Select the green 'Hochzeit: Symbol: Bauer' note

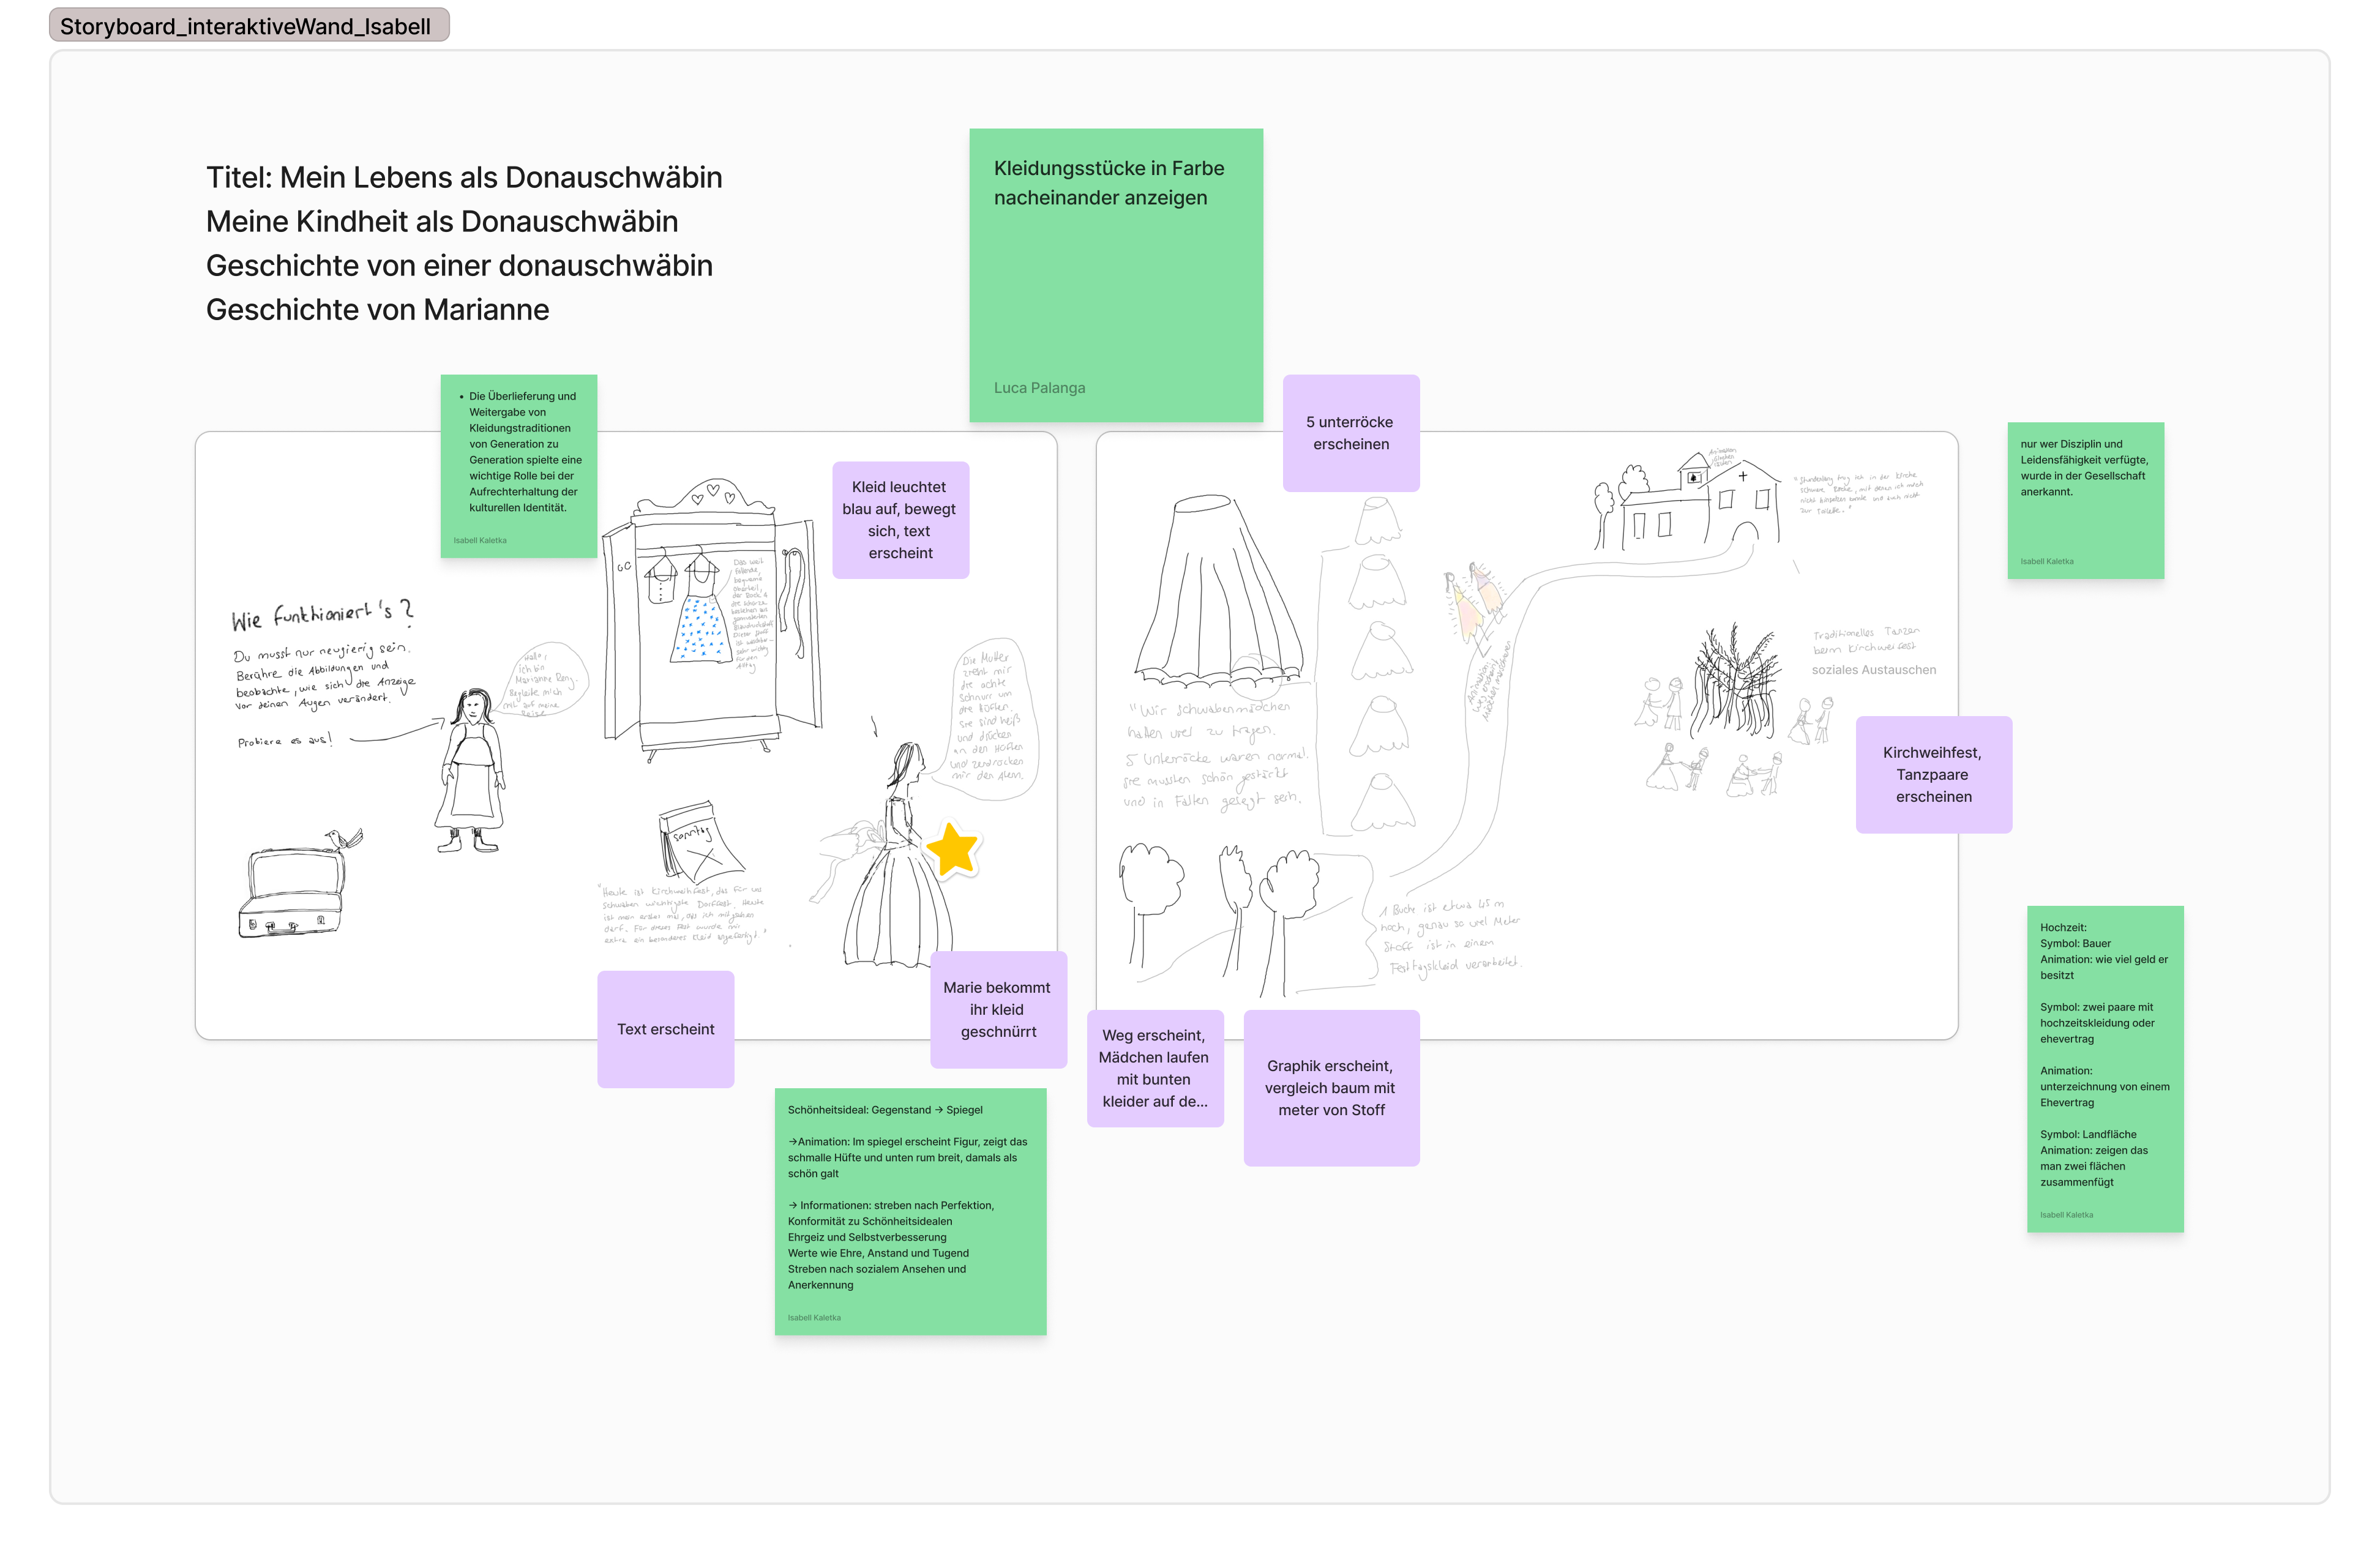click(2105, 1069)
